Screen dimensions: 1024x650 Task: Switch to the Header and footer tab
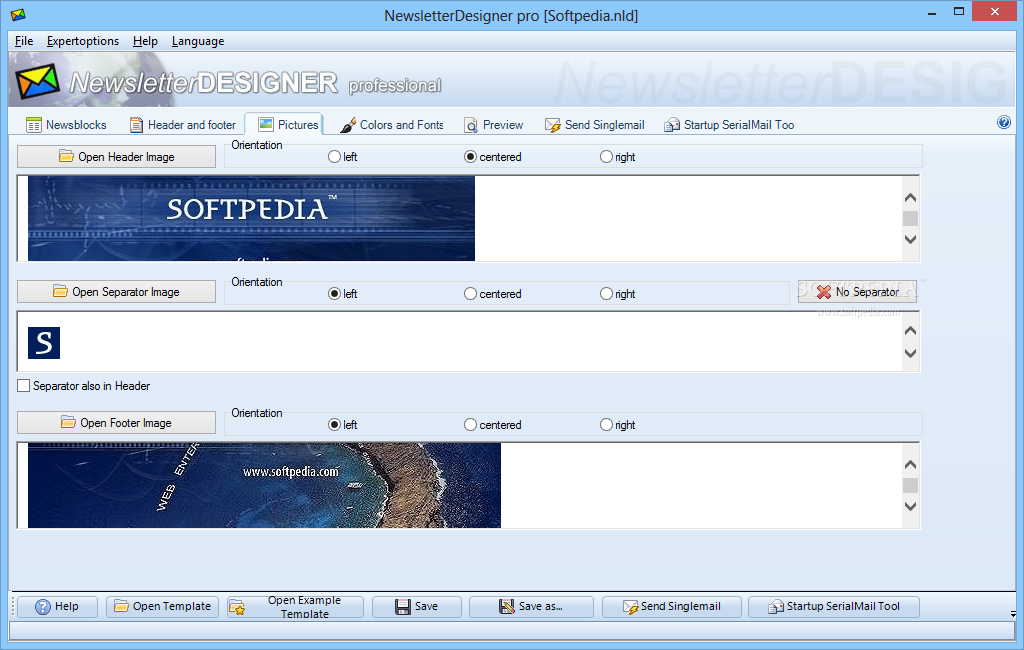(183, 125)
